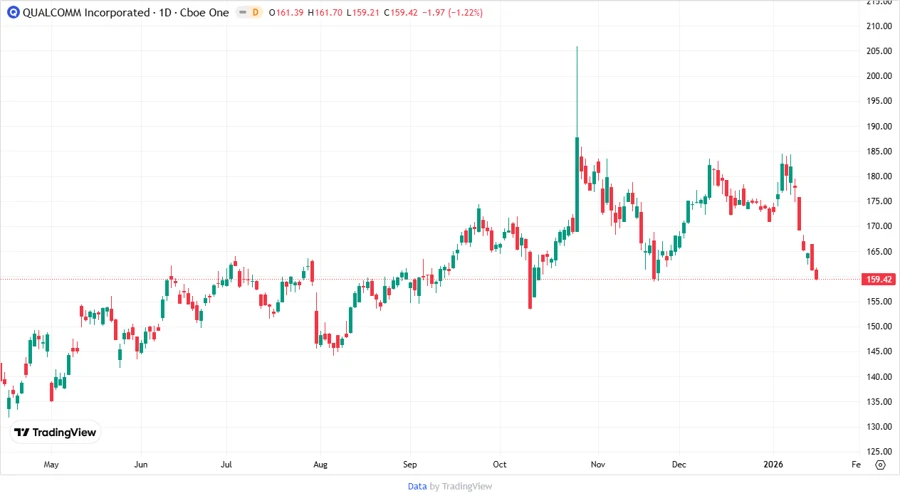Click the May label on time axis
Screen dimensions: 900x498
click(51, 465)
